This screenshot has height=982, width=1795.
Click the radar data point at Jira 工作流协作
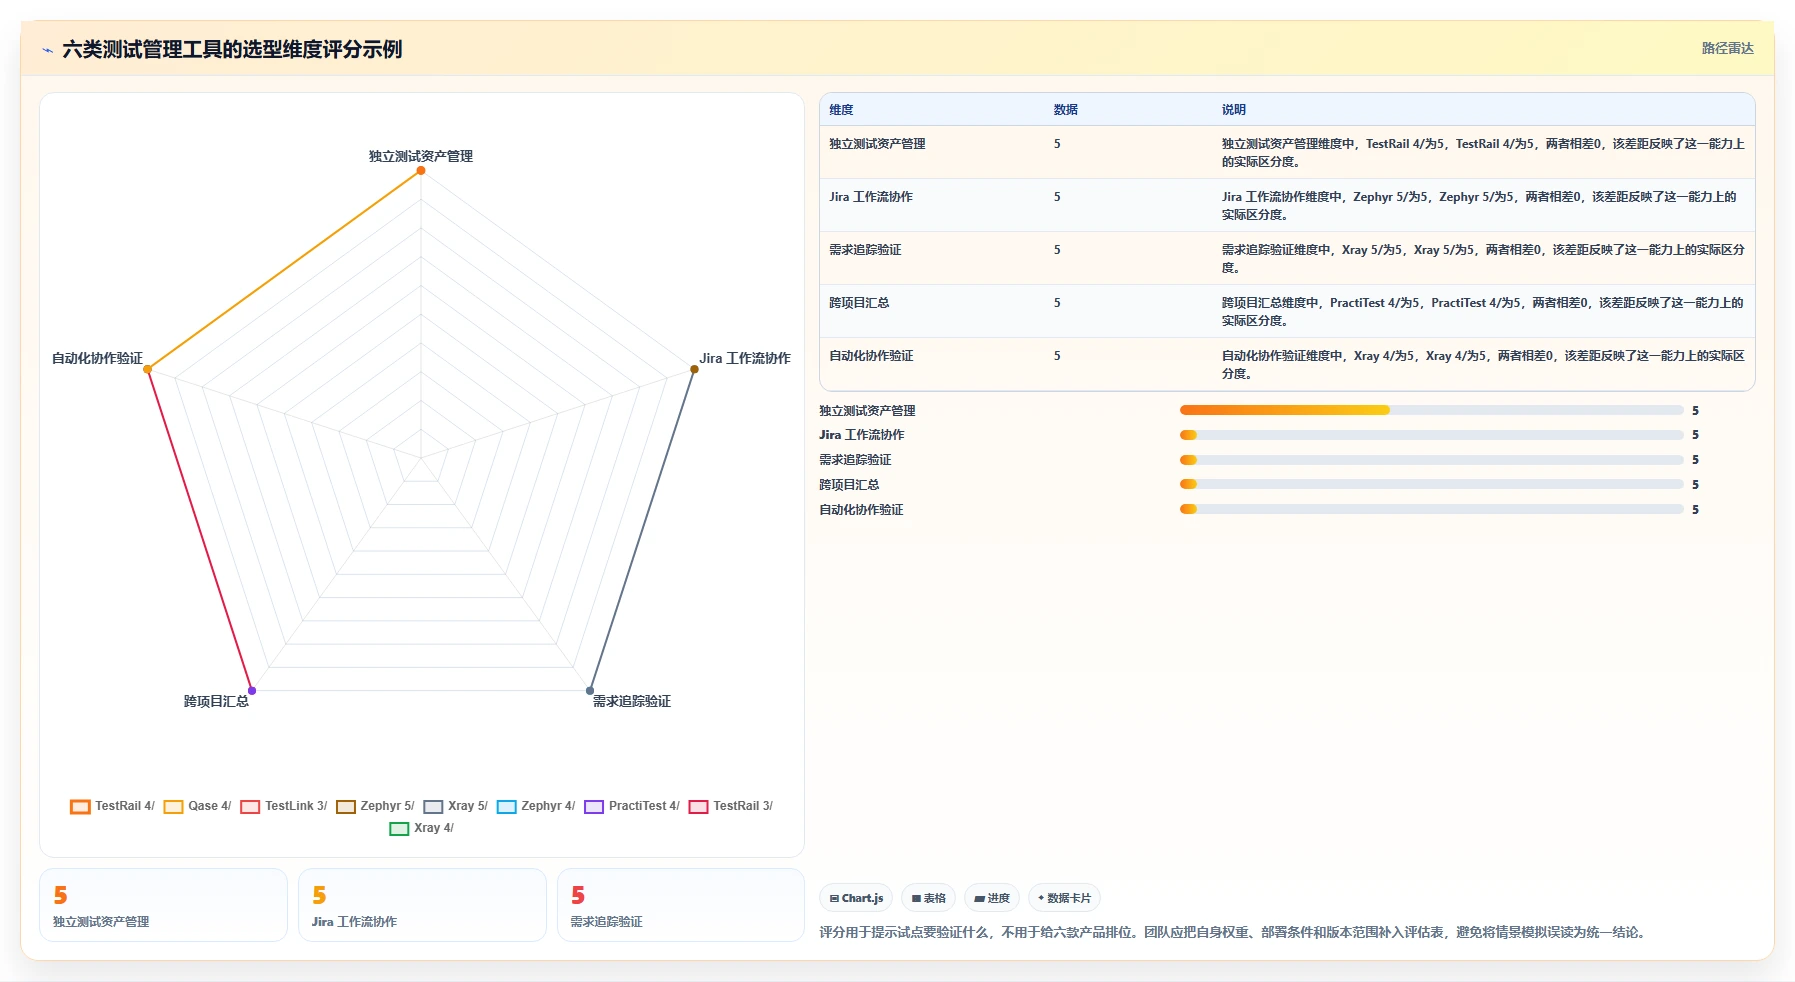[694, 369]
